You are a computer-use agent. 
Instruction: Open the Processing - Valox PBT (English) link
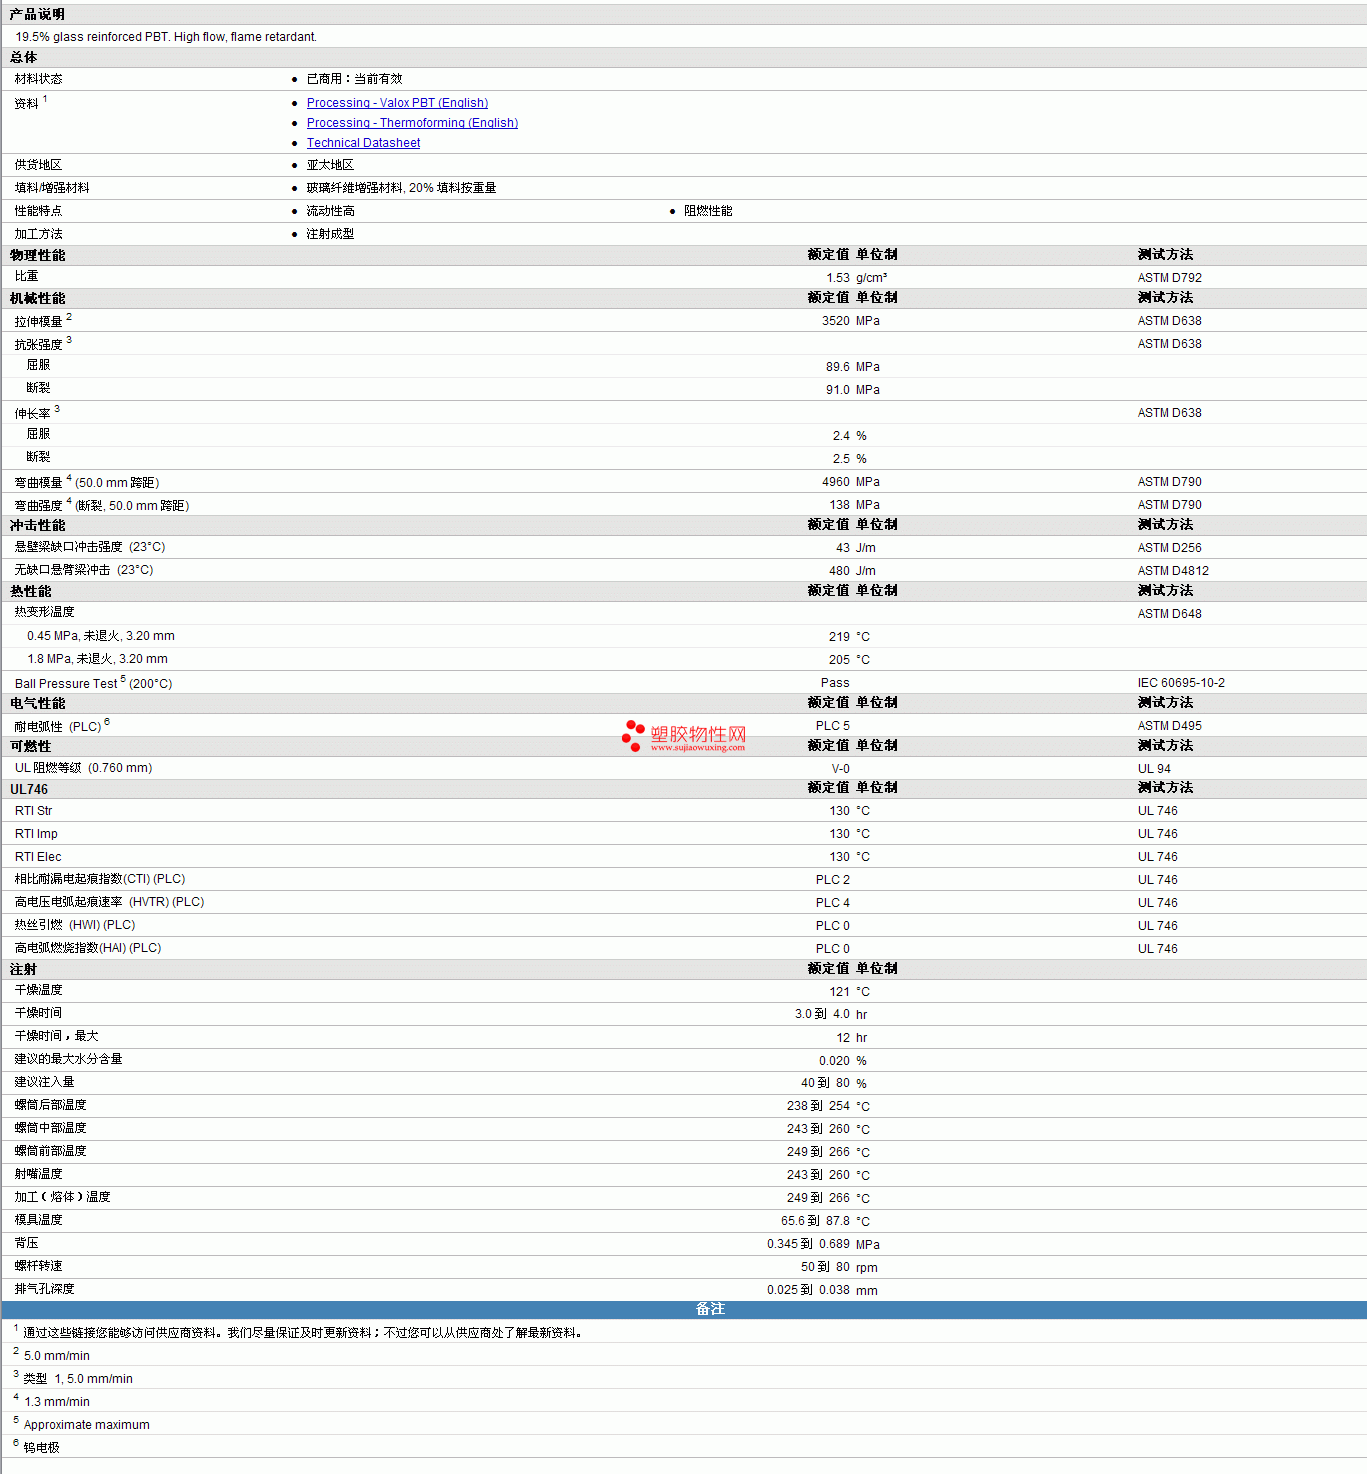(397, 103)
